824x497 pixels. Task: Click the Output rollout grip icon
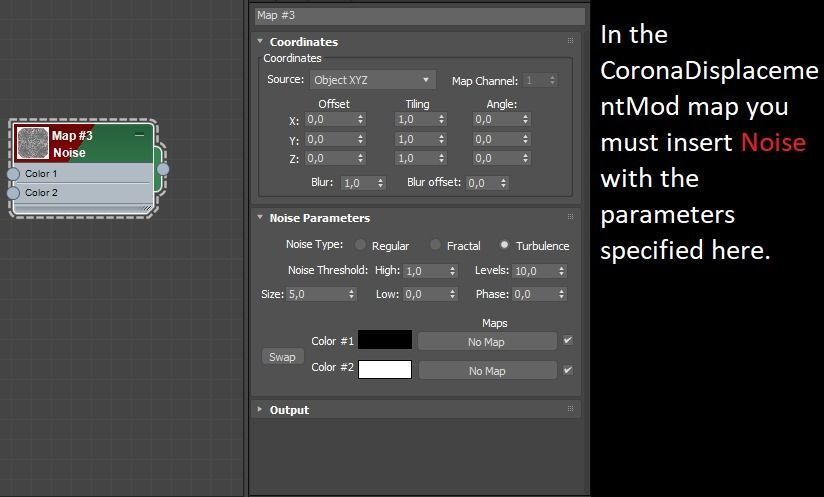[x=570, y=409]
